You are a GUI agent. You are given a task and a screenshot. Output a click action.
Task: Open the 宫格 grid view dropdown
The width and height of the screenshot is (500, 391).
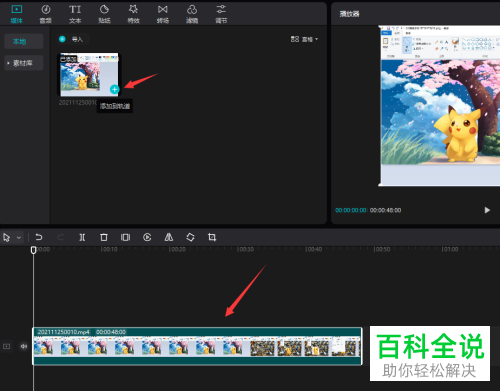click(304, 39)
